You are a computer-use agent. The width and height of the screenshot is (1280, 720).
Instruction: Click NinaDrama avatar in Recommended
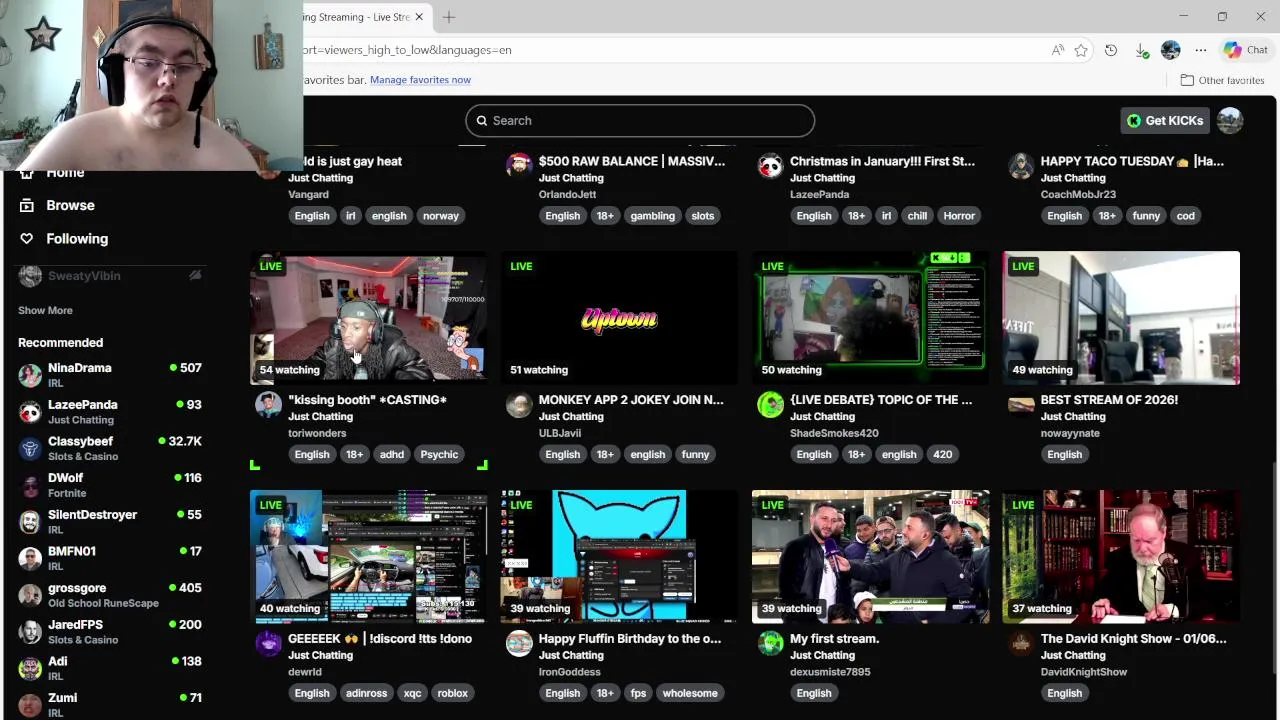point(30,375)
